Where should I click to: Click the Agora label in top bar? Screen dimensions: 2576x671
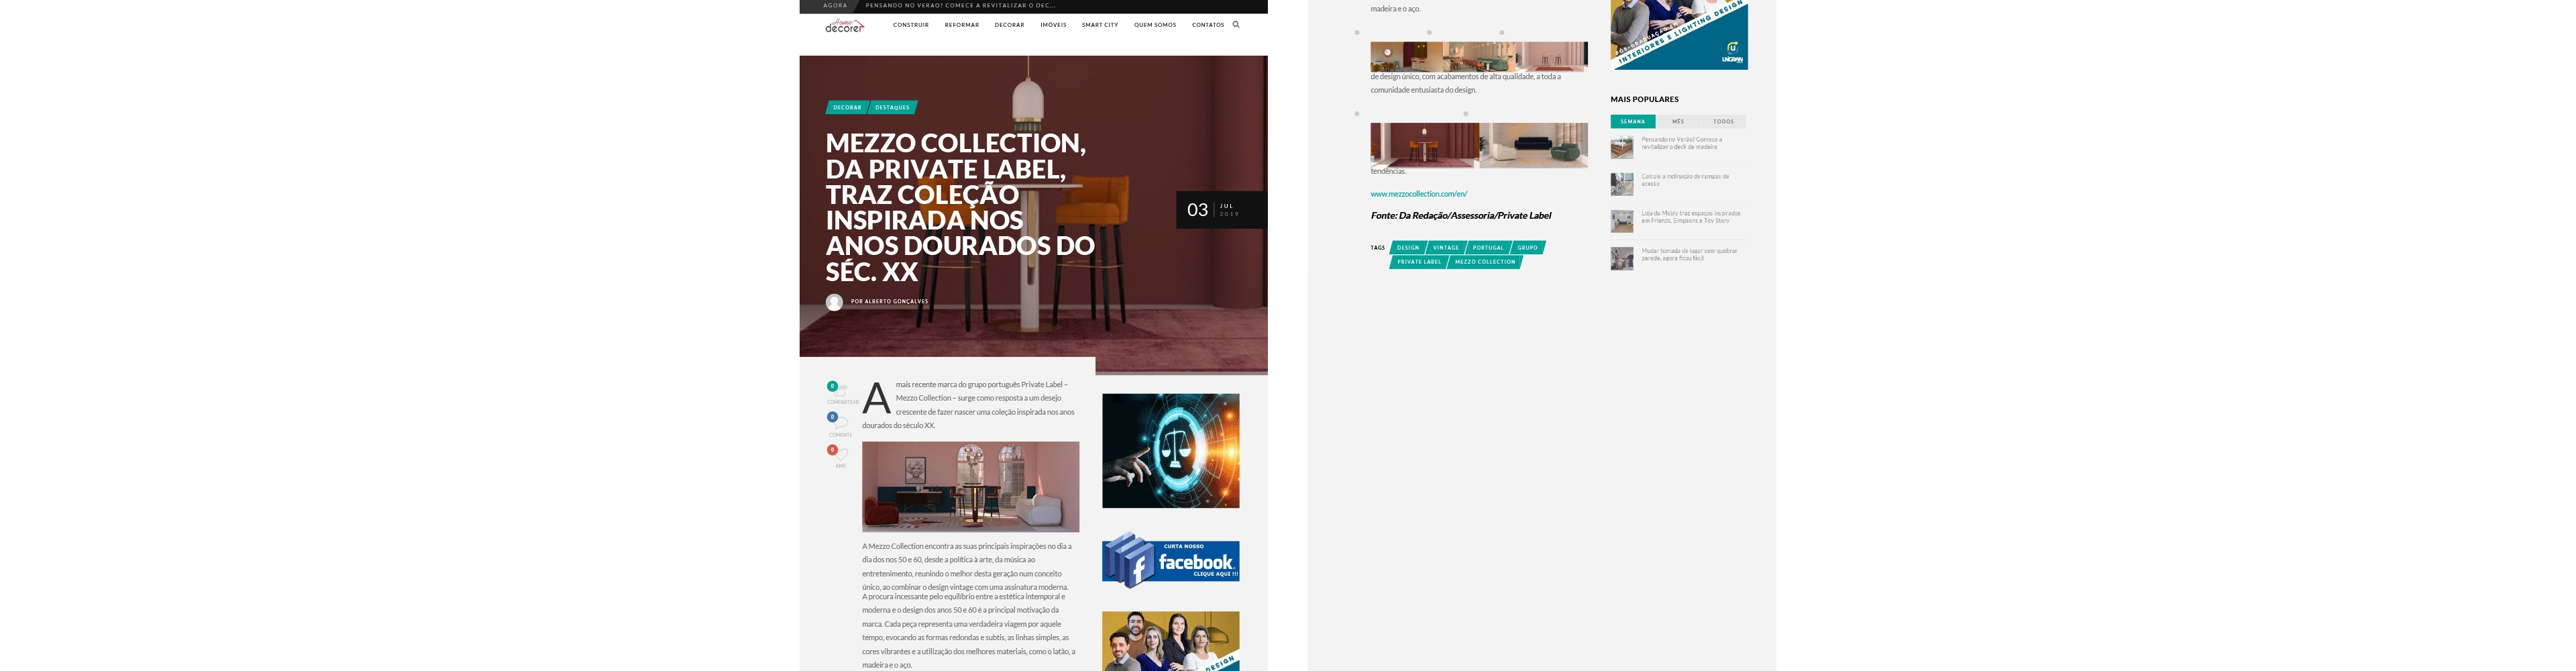[835, 6]
